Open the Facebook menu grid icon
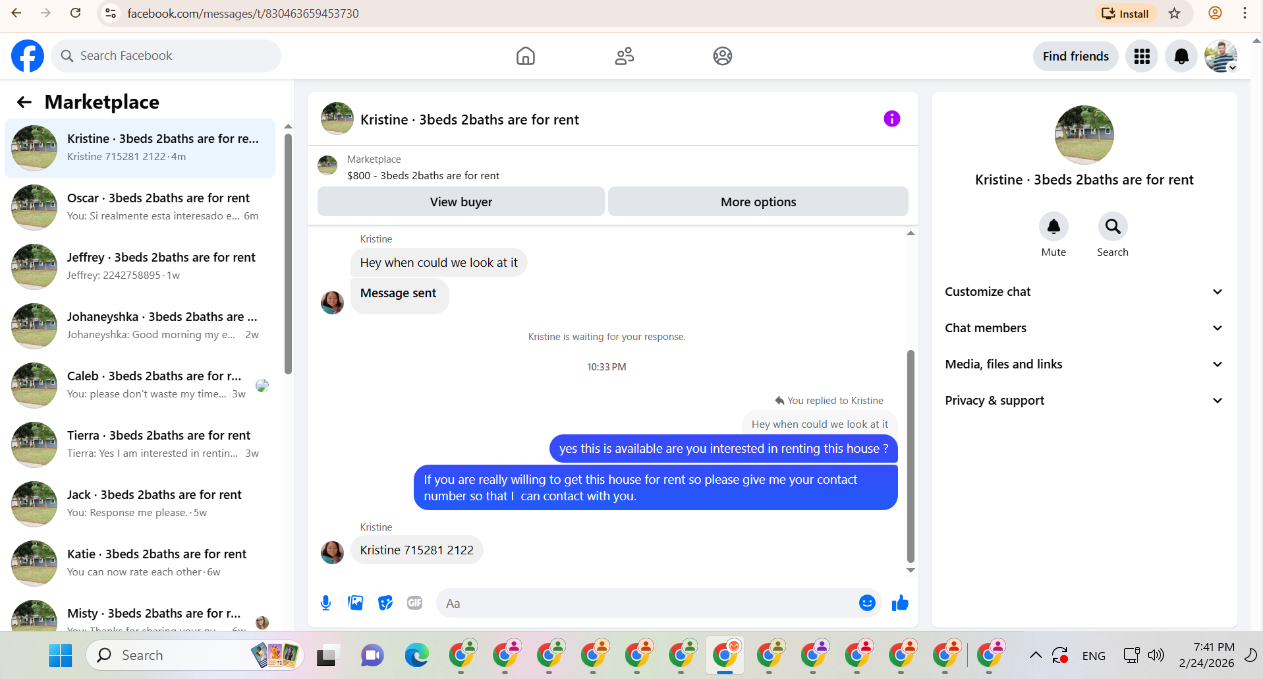 tap(1142, 56)
